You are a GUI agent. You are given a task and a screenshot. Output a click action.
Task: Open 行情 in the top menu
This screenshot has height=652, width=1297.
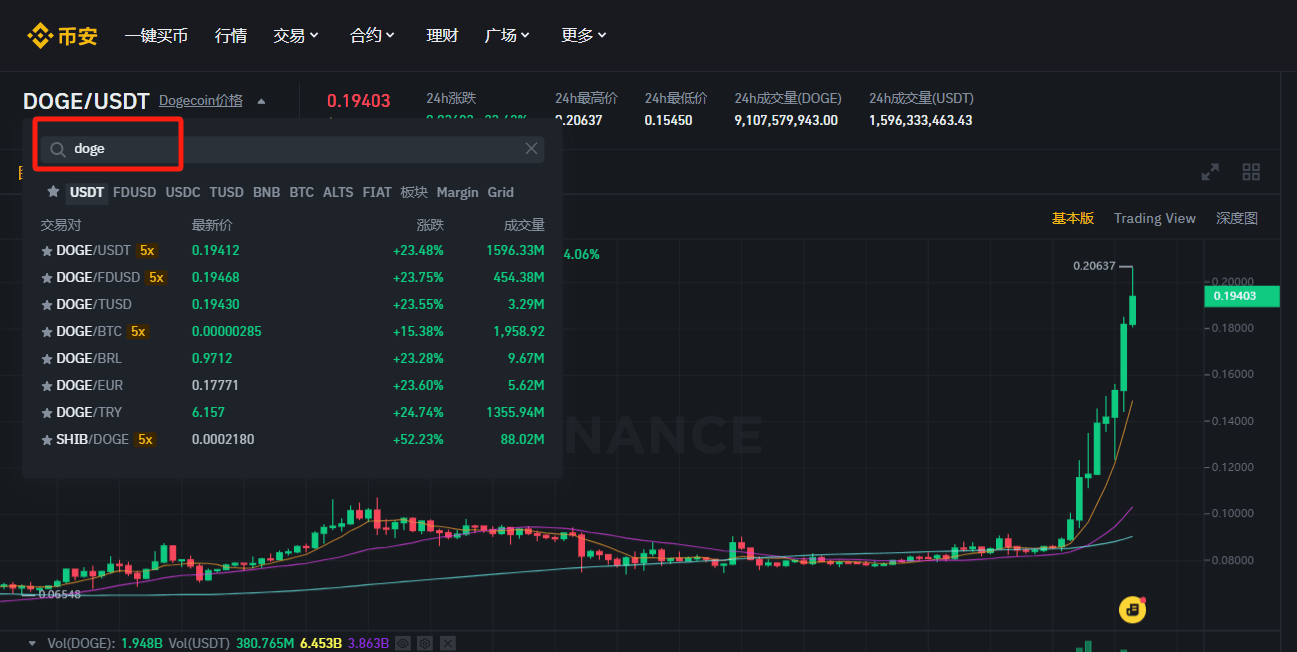(230, 35)
